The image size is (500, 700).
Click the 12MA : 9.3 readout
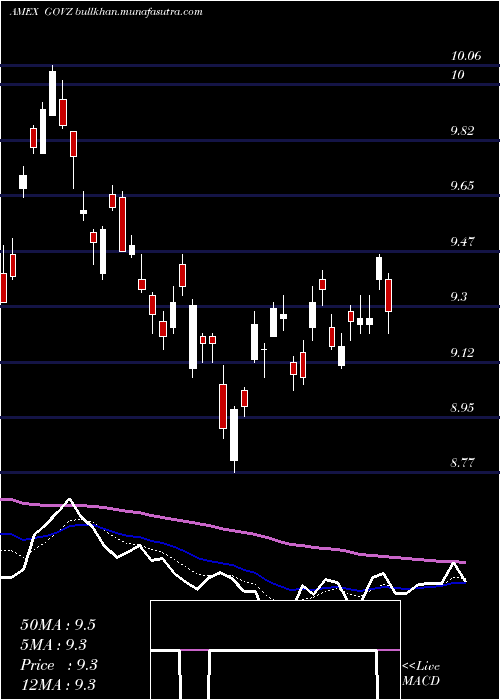(x=58, y=685)
